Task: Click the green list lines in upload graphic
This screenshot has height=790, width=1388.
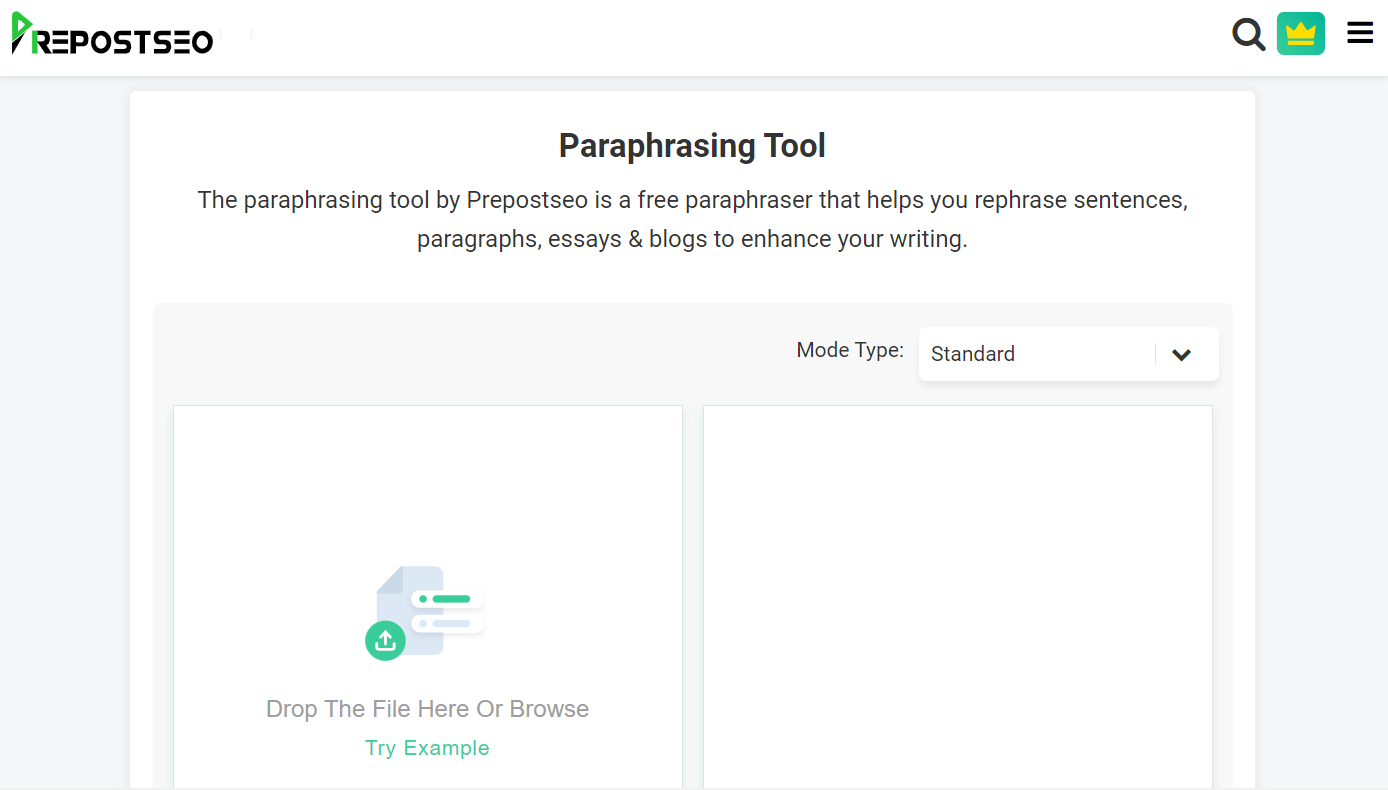Action: click(450, 599)
